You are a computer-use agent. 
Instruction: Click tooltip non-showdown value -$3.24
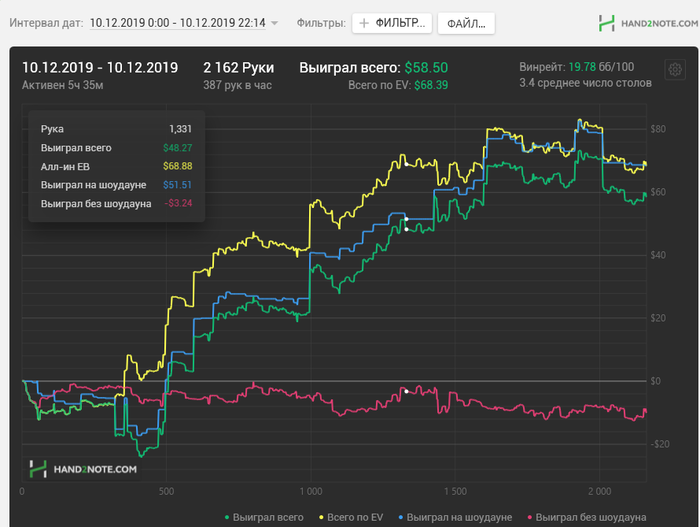click(178, 203)
